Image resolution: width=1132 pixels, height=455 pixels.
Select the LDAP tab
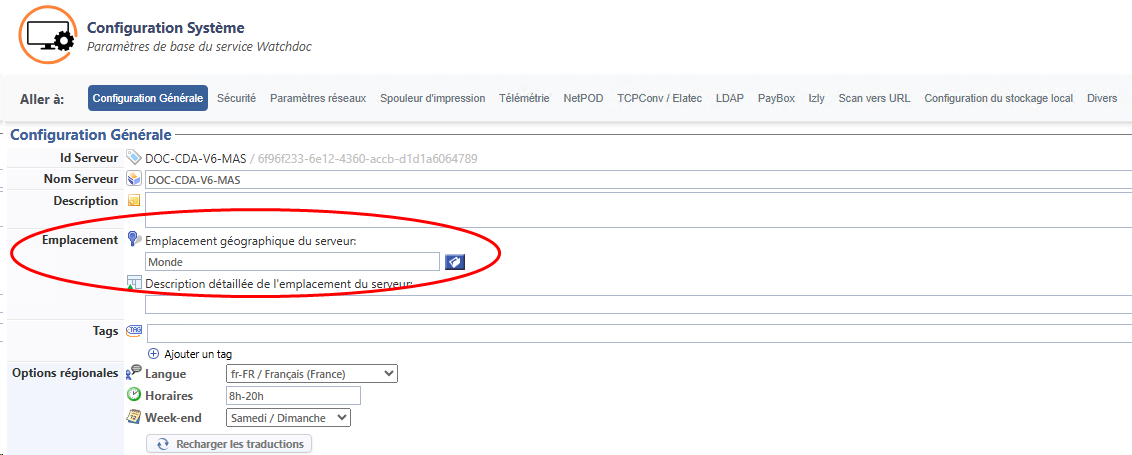pyautogui.click(x=730, y=98)
